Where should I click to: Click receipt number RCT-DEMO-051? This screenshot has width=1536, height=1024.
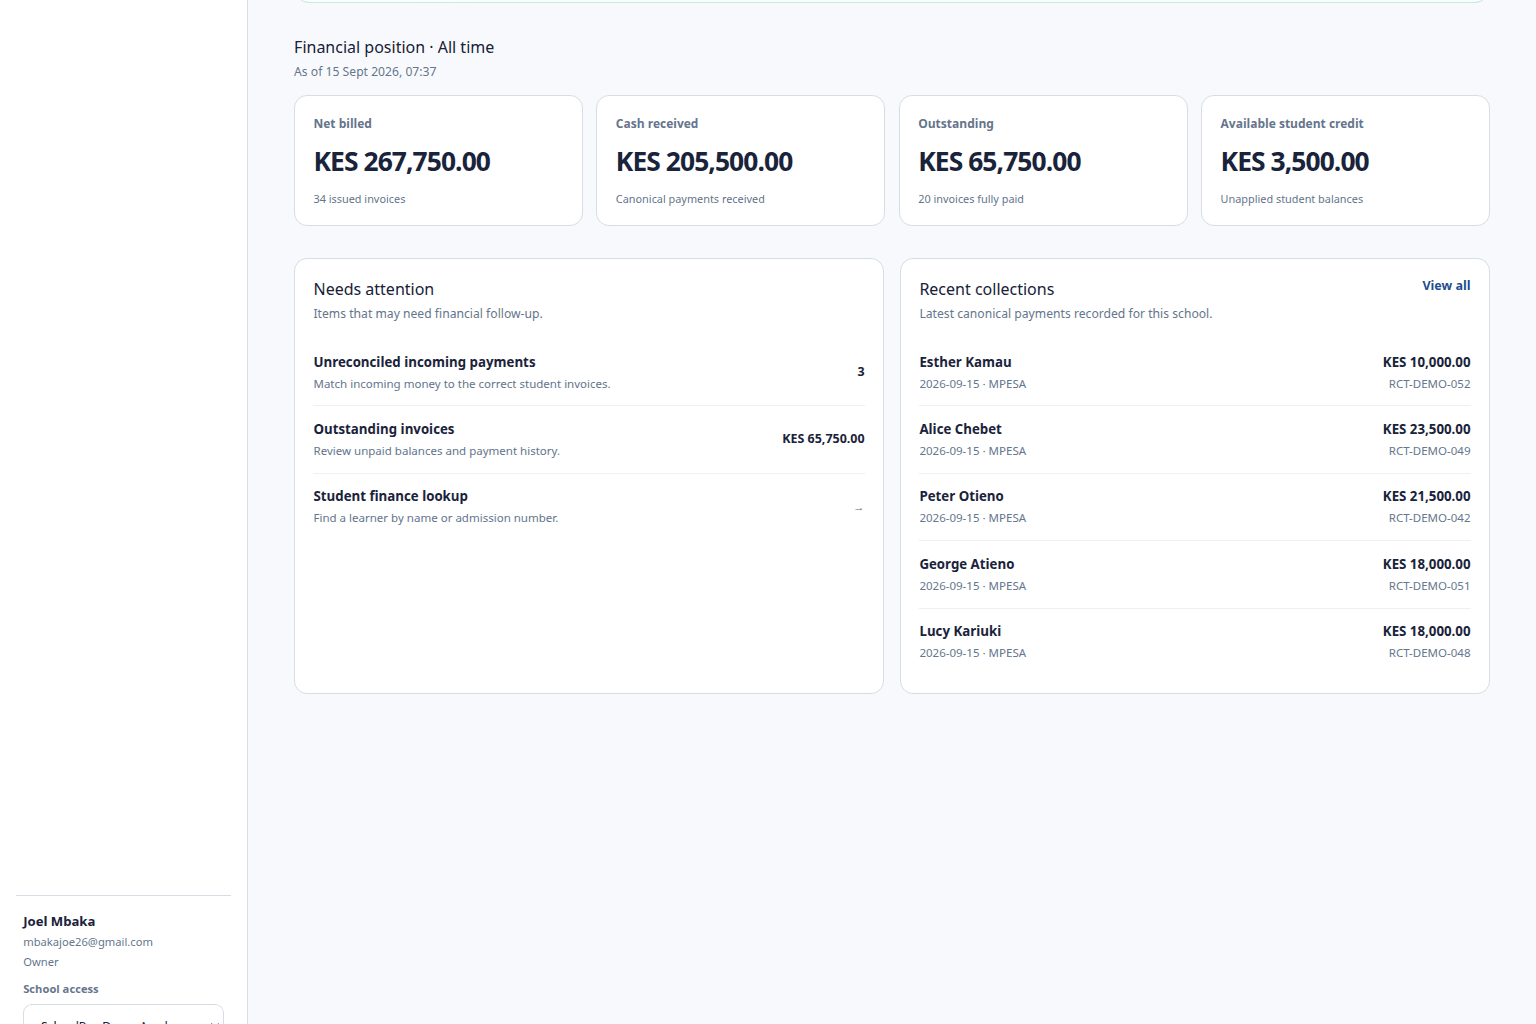tap(1429, 586)
